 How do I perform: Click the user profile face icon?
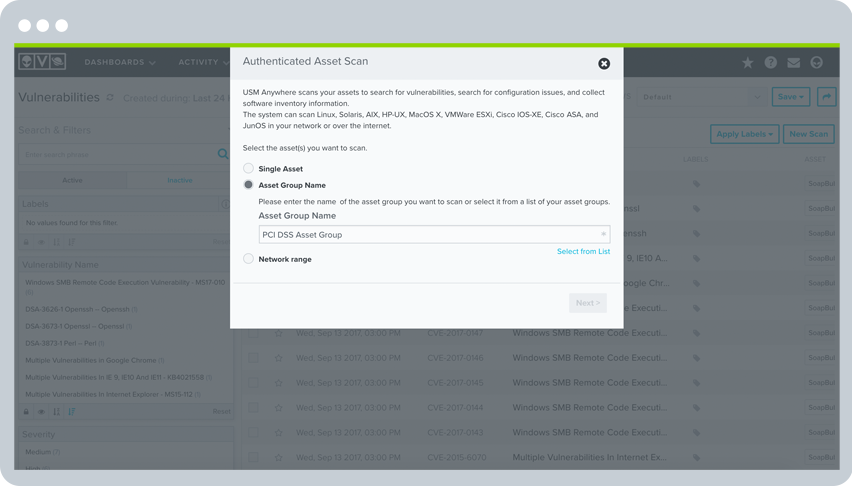817,63
